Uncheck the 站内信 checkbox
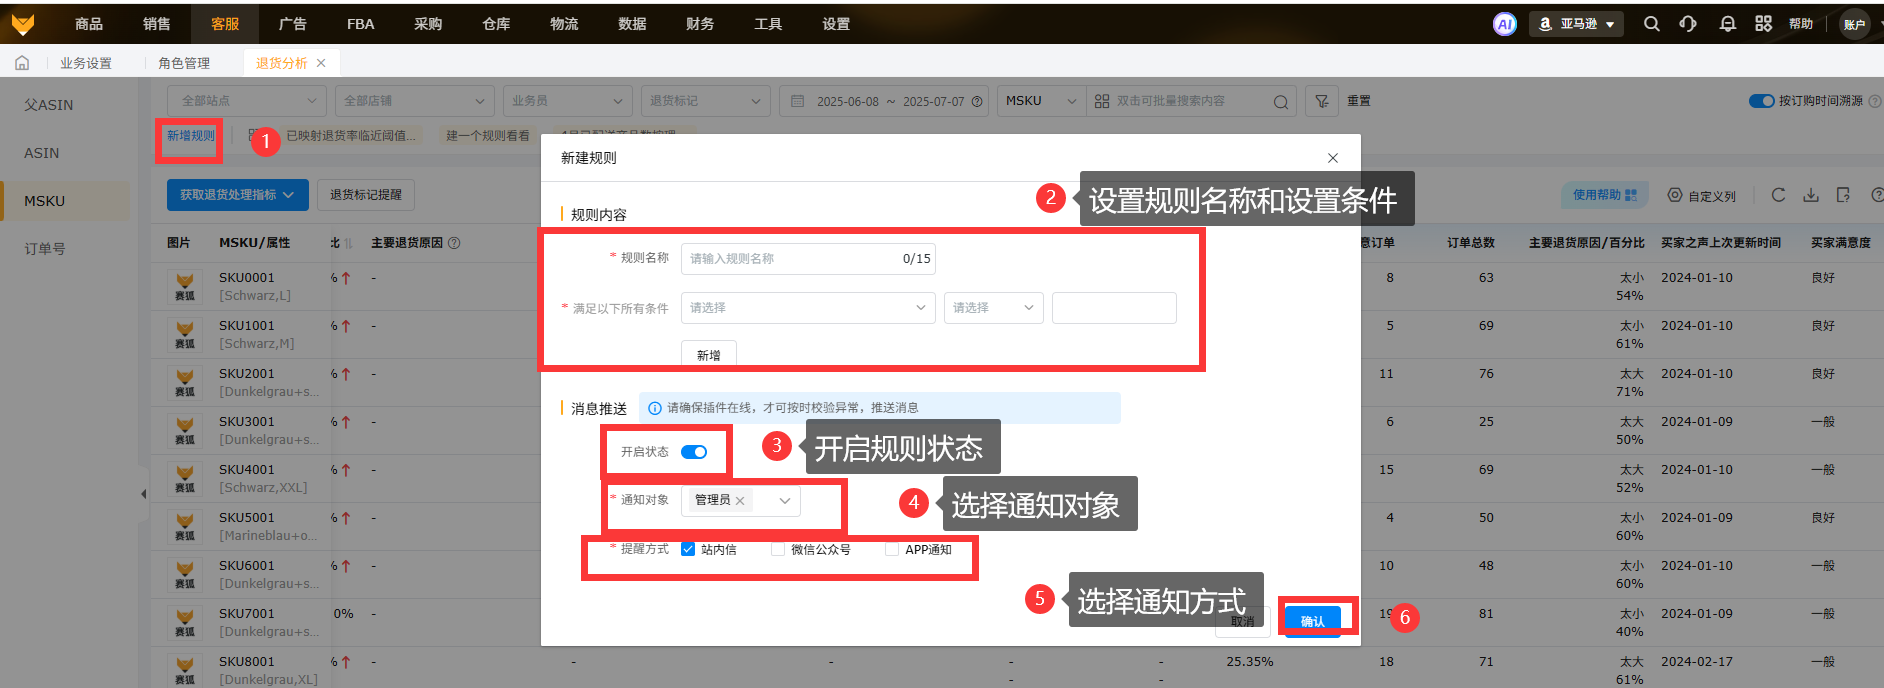Image resolution: width=1884 pixels, height=688 pixels. (688, 549)
